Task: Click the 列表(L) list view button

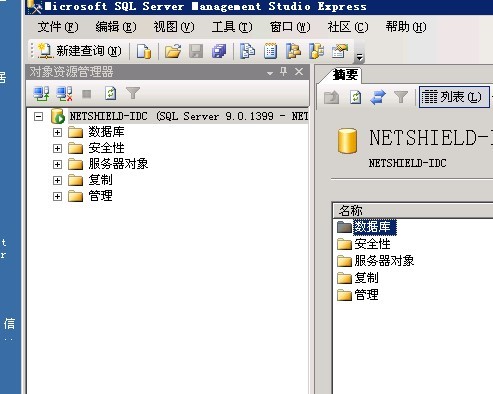Action: 454,97
